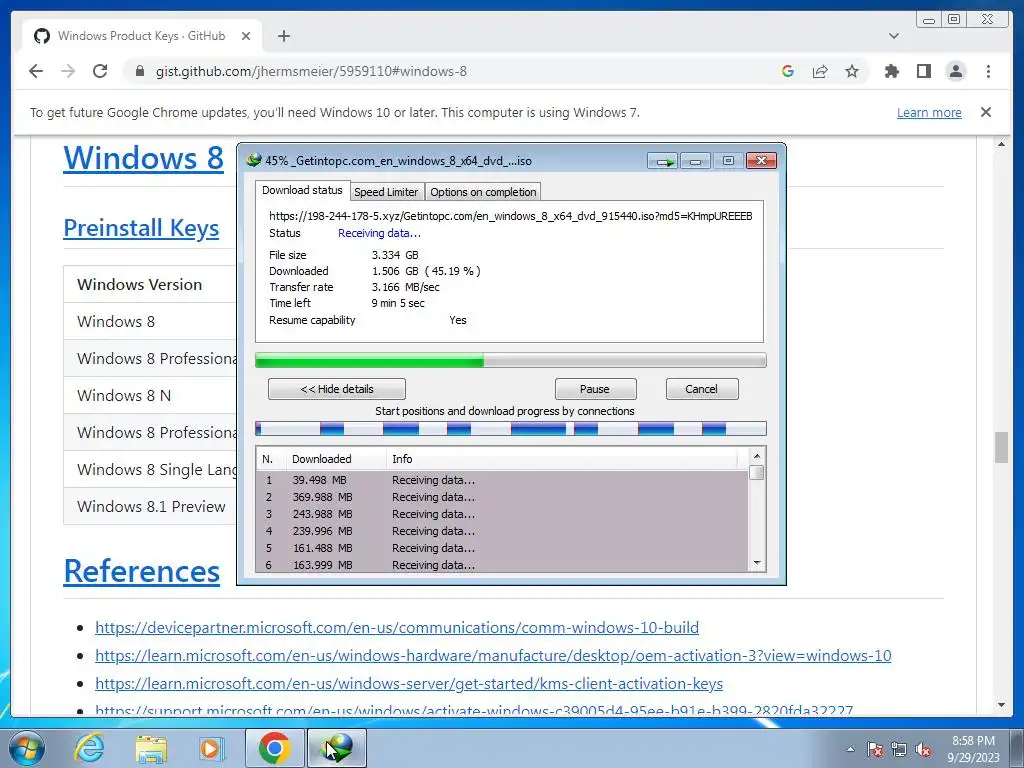Select connection 3 row with 243.988 MB
This screenshot has width=1024, height=768.
click(502, 514)
